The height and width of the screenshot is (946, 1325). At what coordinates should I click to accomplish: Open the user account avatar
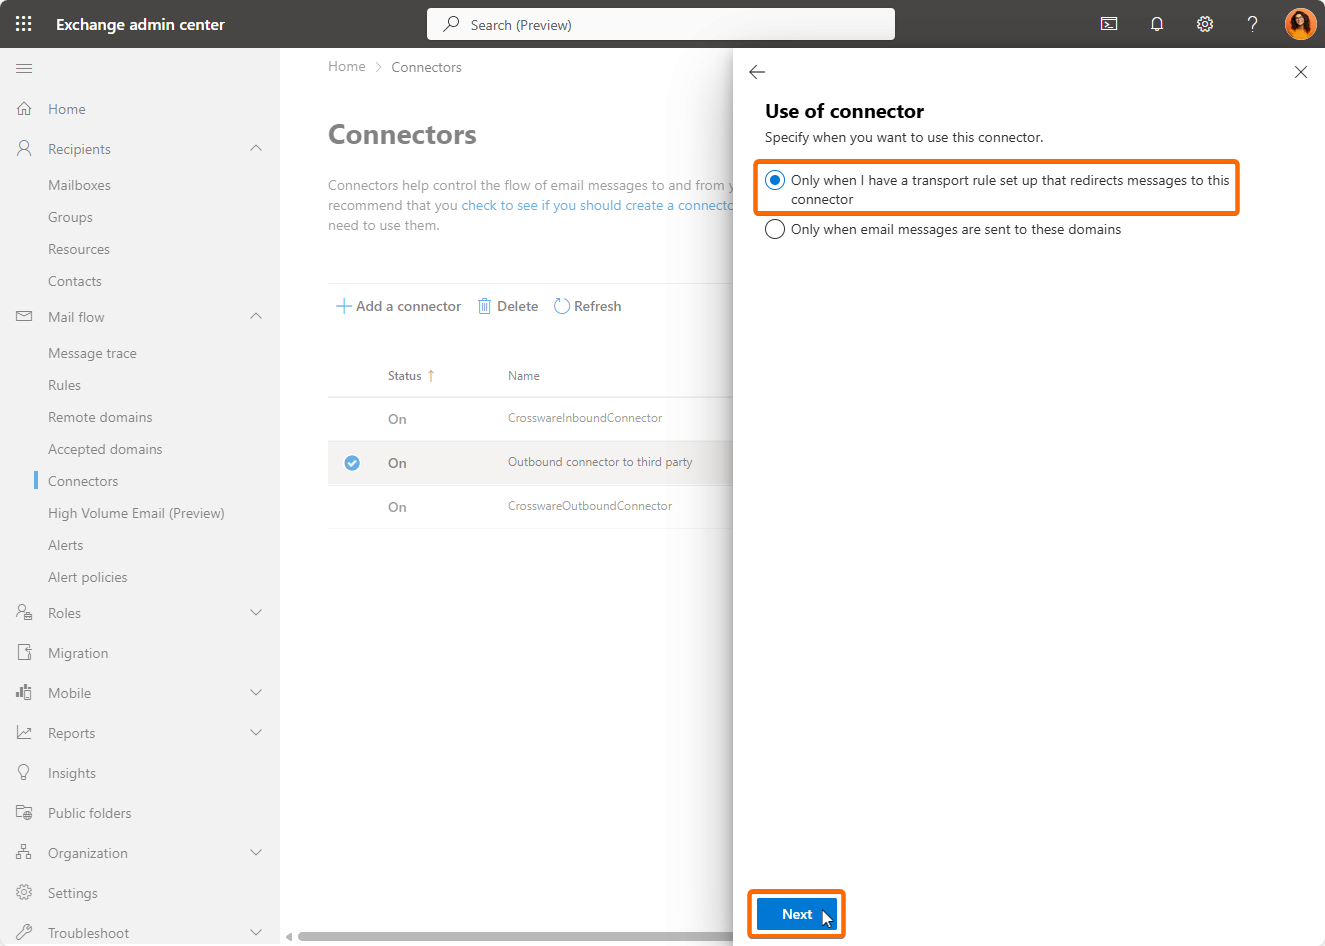click(x=1300, y=24)
